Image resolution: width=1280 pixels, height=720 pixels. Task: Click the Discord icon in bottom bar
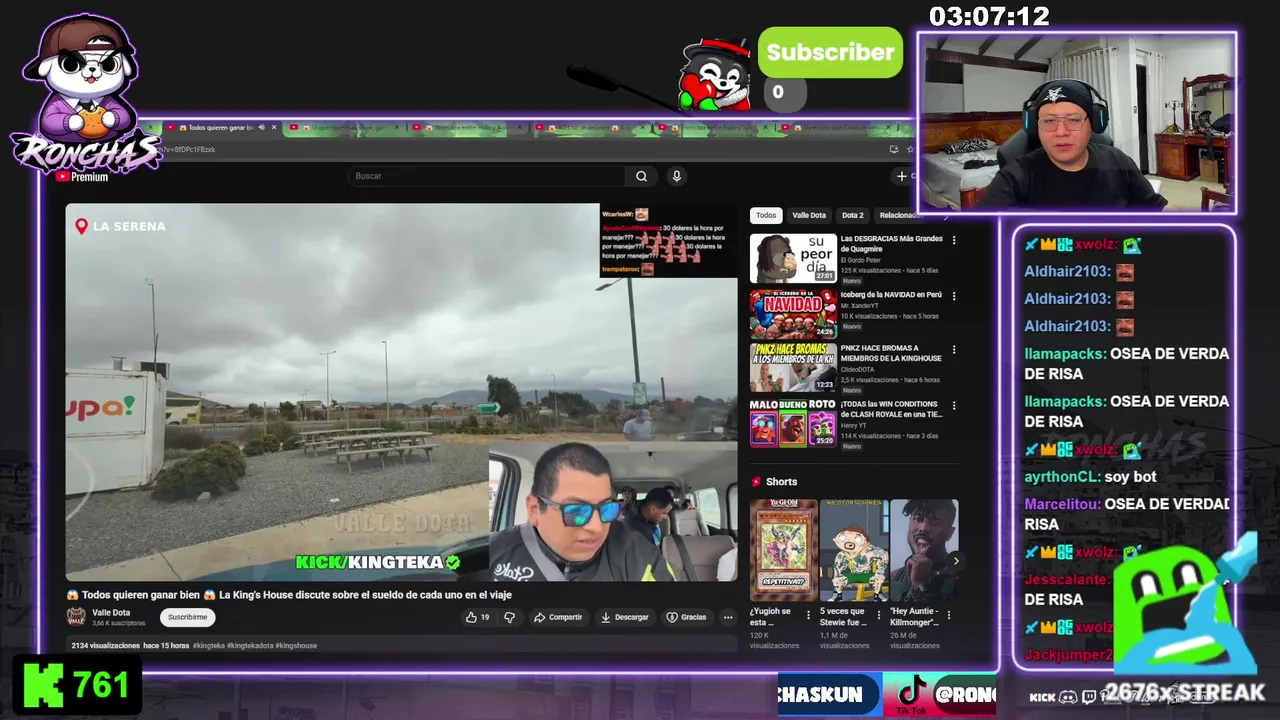1068,697
